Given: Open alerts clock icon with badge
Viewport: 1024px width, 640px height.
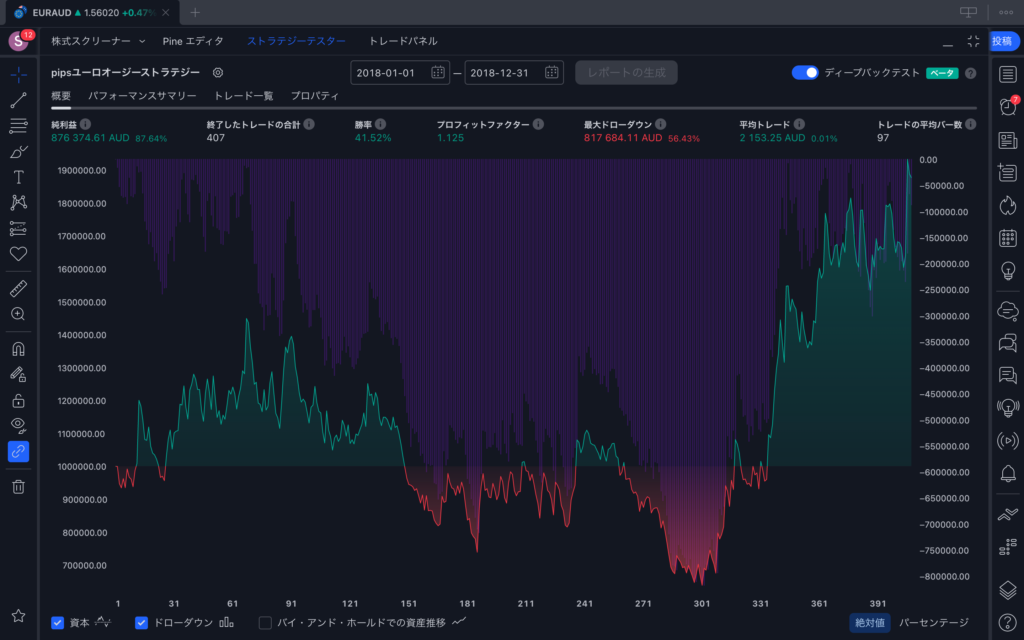Looking at the screenshot, I should (1008, 106).
